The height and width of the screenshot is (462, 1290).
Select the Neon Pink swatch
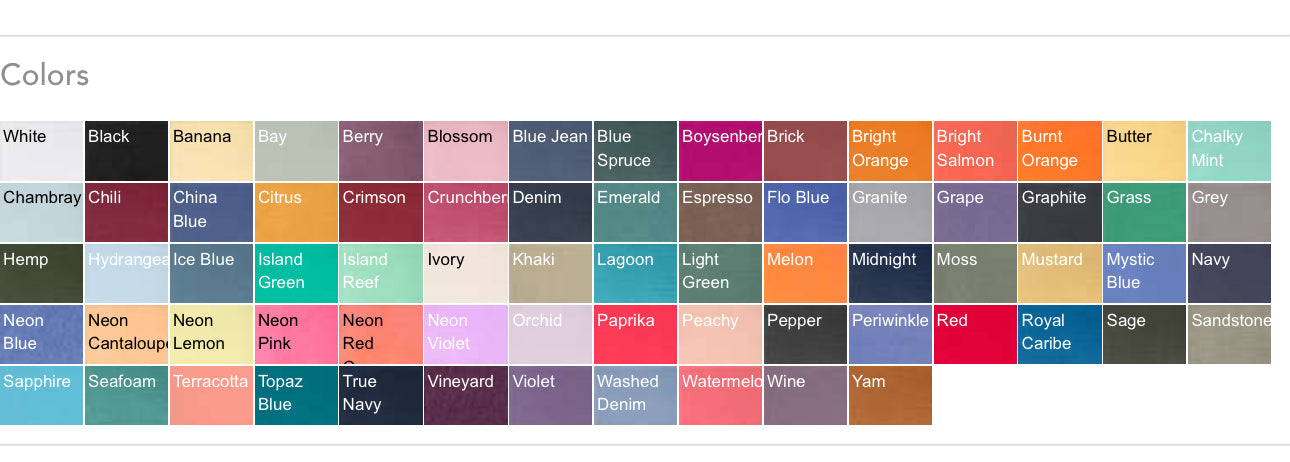296,335
